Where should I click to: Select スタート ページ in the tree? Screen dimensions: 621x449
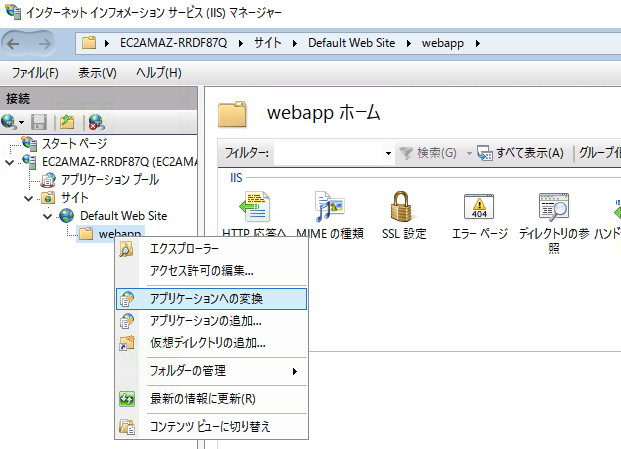pyautogui.click(x=74, y=143)
